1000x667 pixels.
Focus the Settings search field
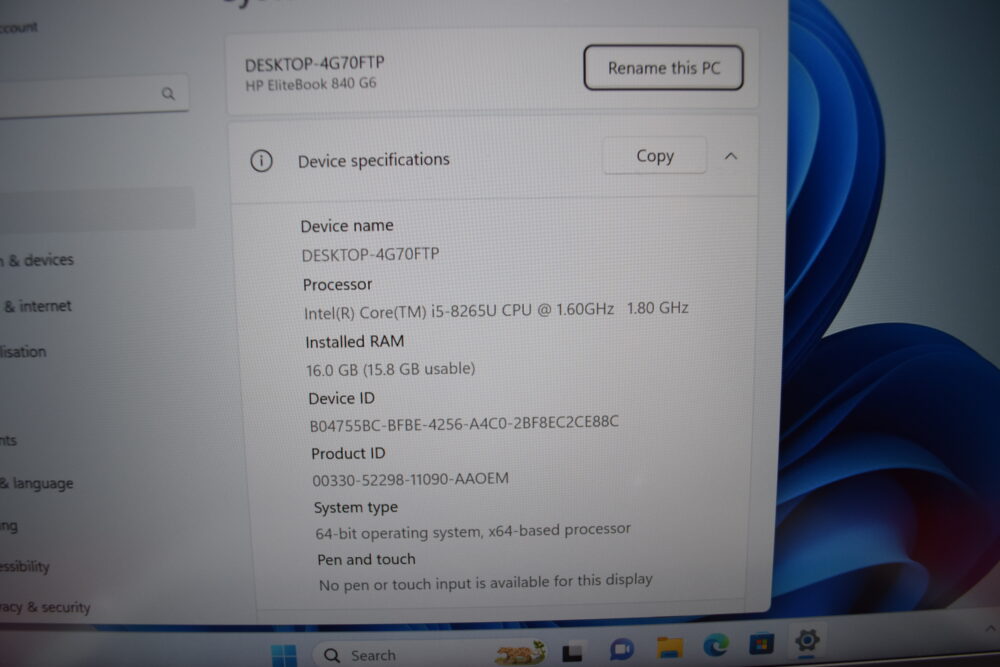tap(93, 96)
